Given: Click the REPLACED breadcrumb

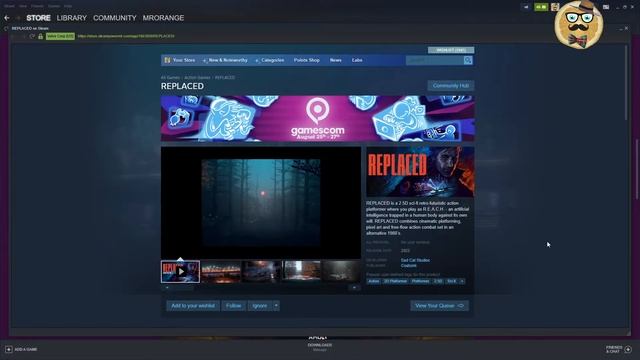Looking at the screenshot, I should 225,78.
